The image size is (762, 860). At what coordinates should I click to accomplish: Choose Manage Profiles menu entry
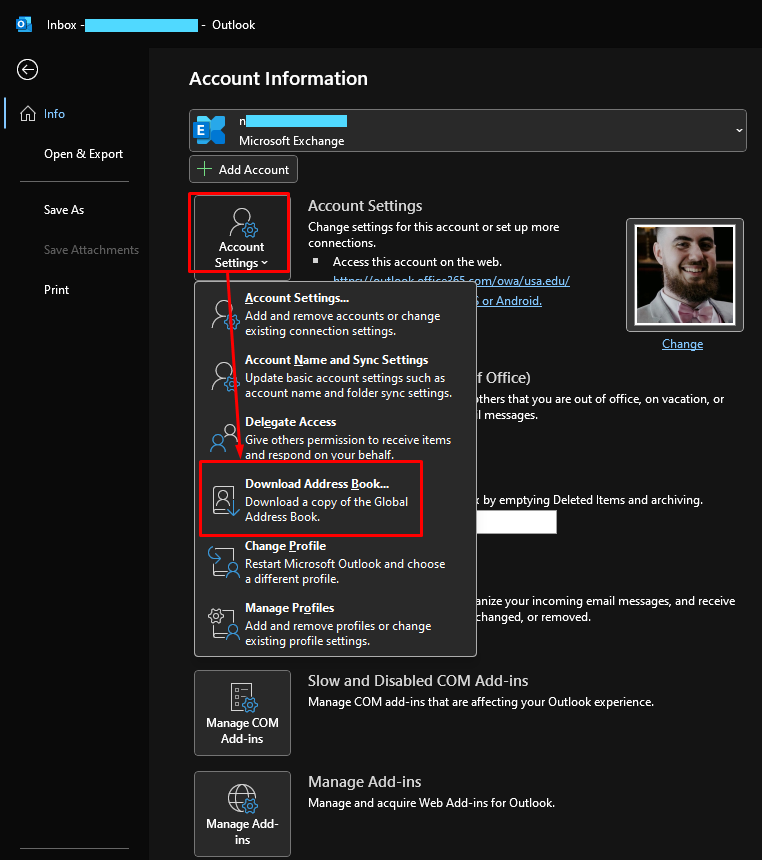(335, 624)
